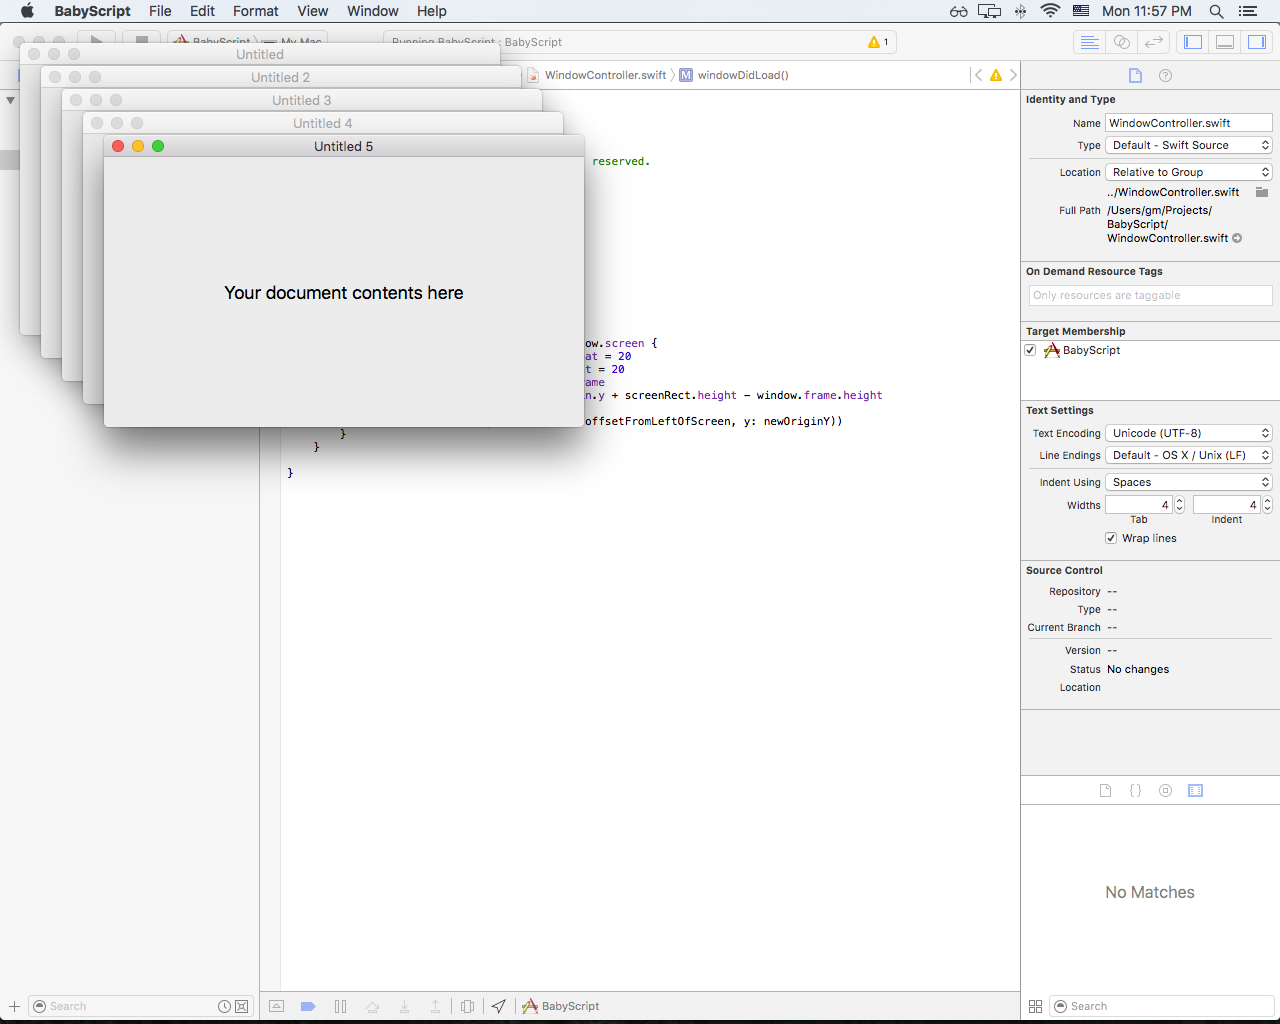Screen dimensions: 1280x1024
Task: Click the yellow warning count button
Action: pyautogui.click(x=879, y=42)
